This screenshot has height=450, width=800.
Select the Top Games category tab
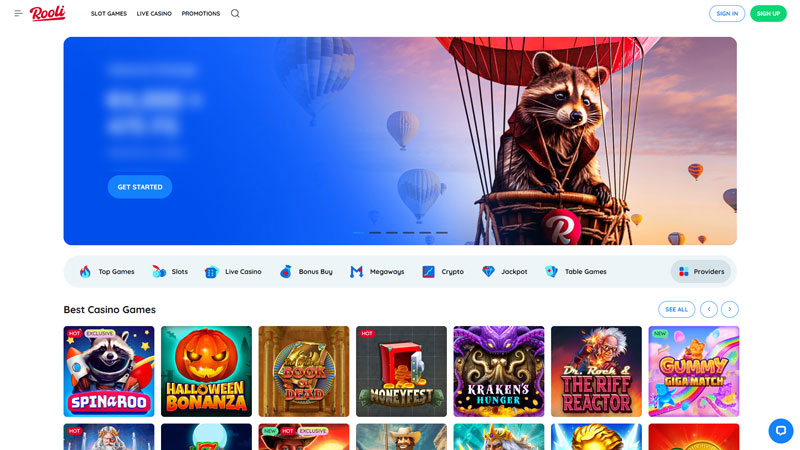tap(107, 271)
